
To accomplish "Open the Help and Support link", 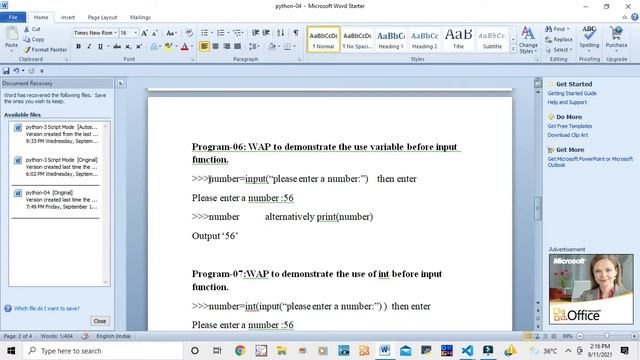I will (567, 102).
